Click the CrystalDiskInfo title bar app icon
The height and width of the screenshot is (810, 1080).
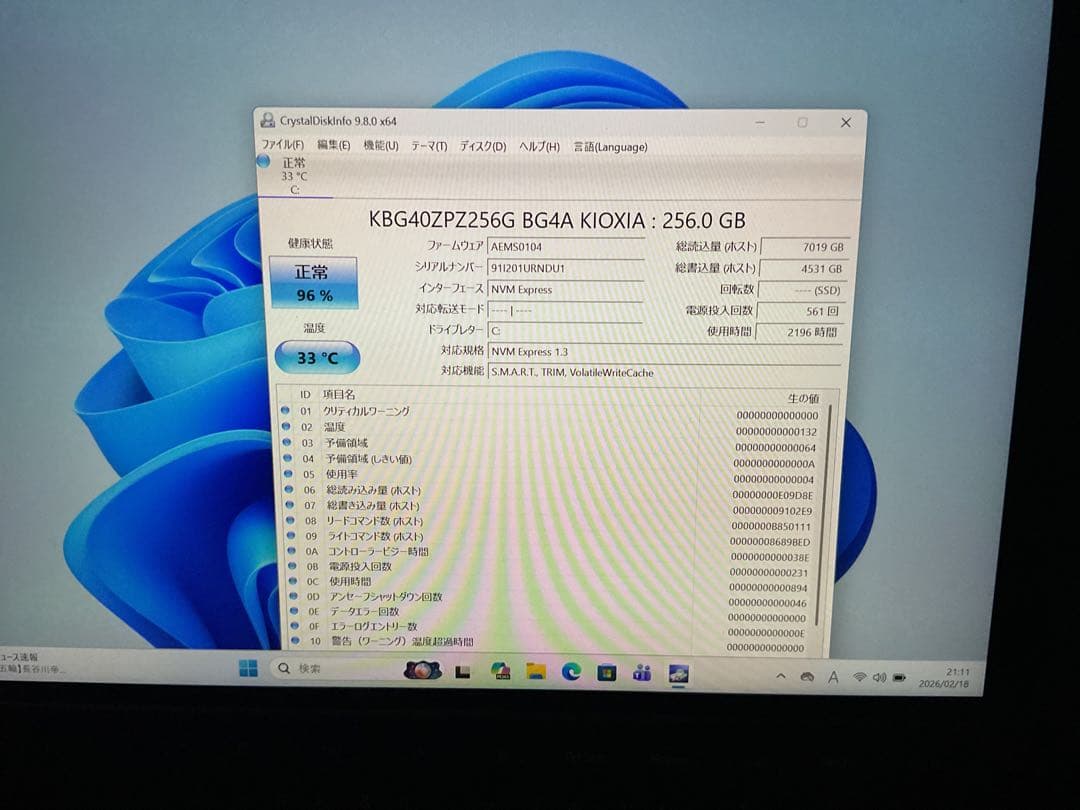coord(267,121)
